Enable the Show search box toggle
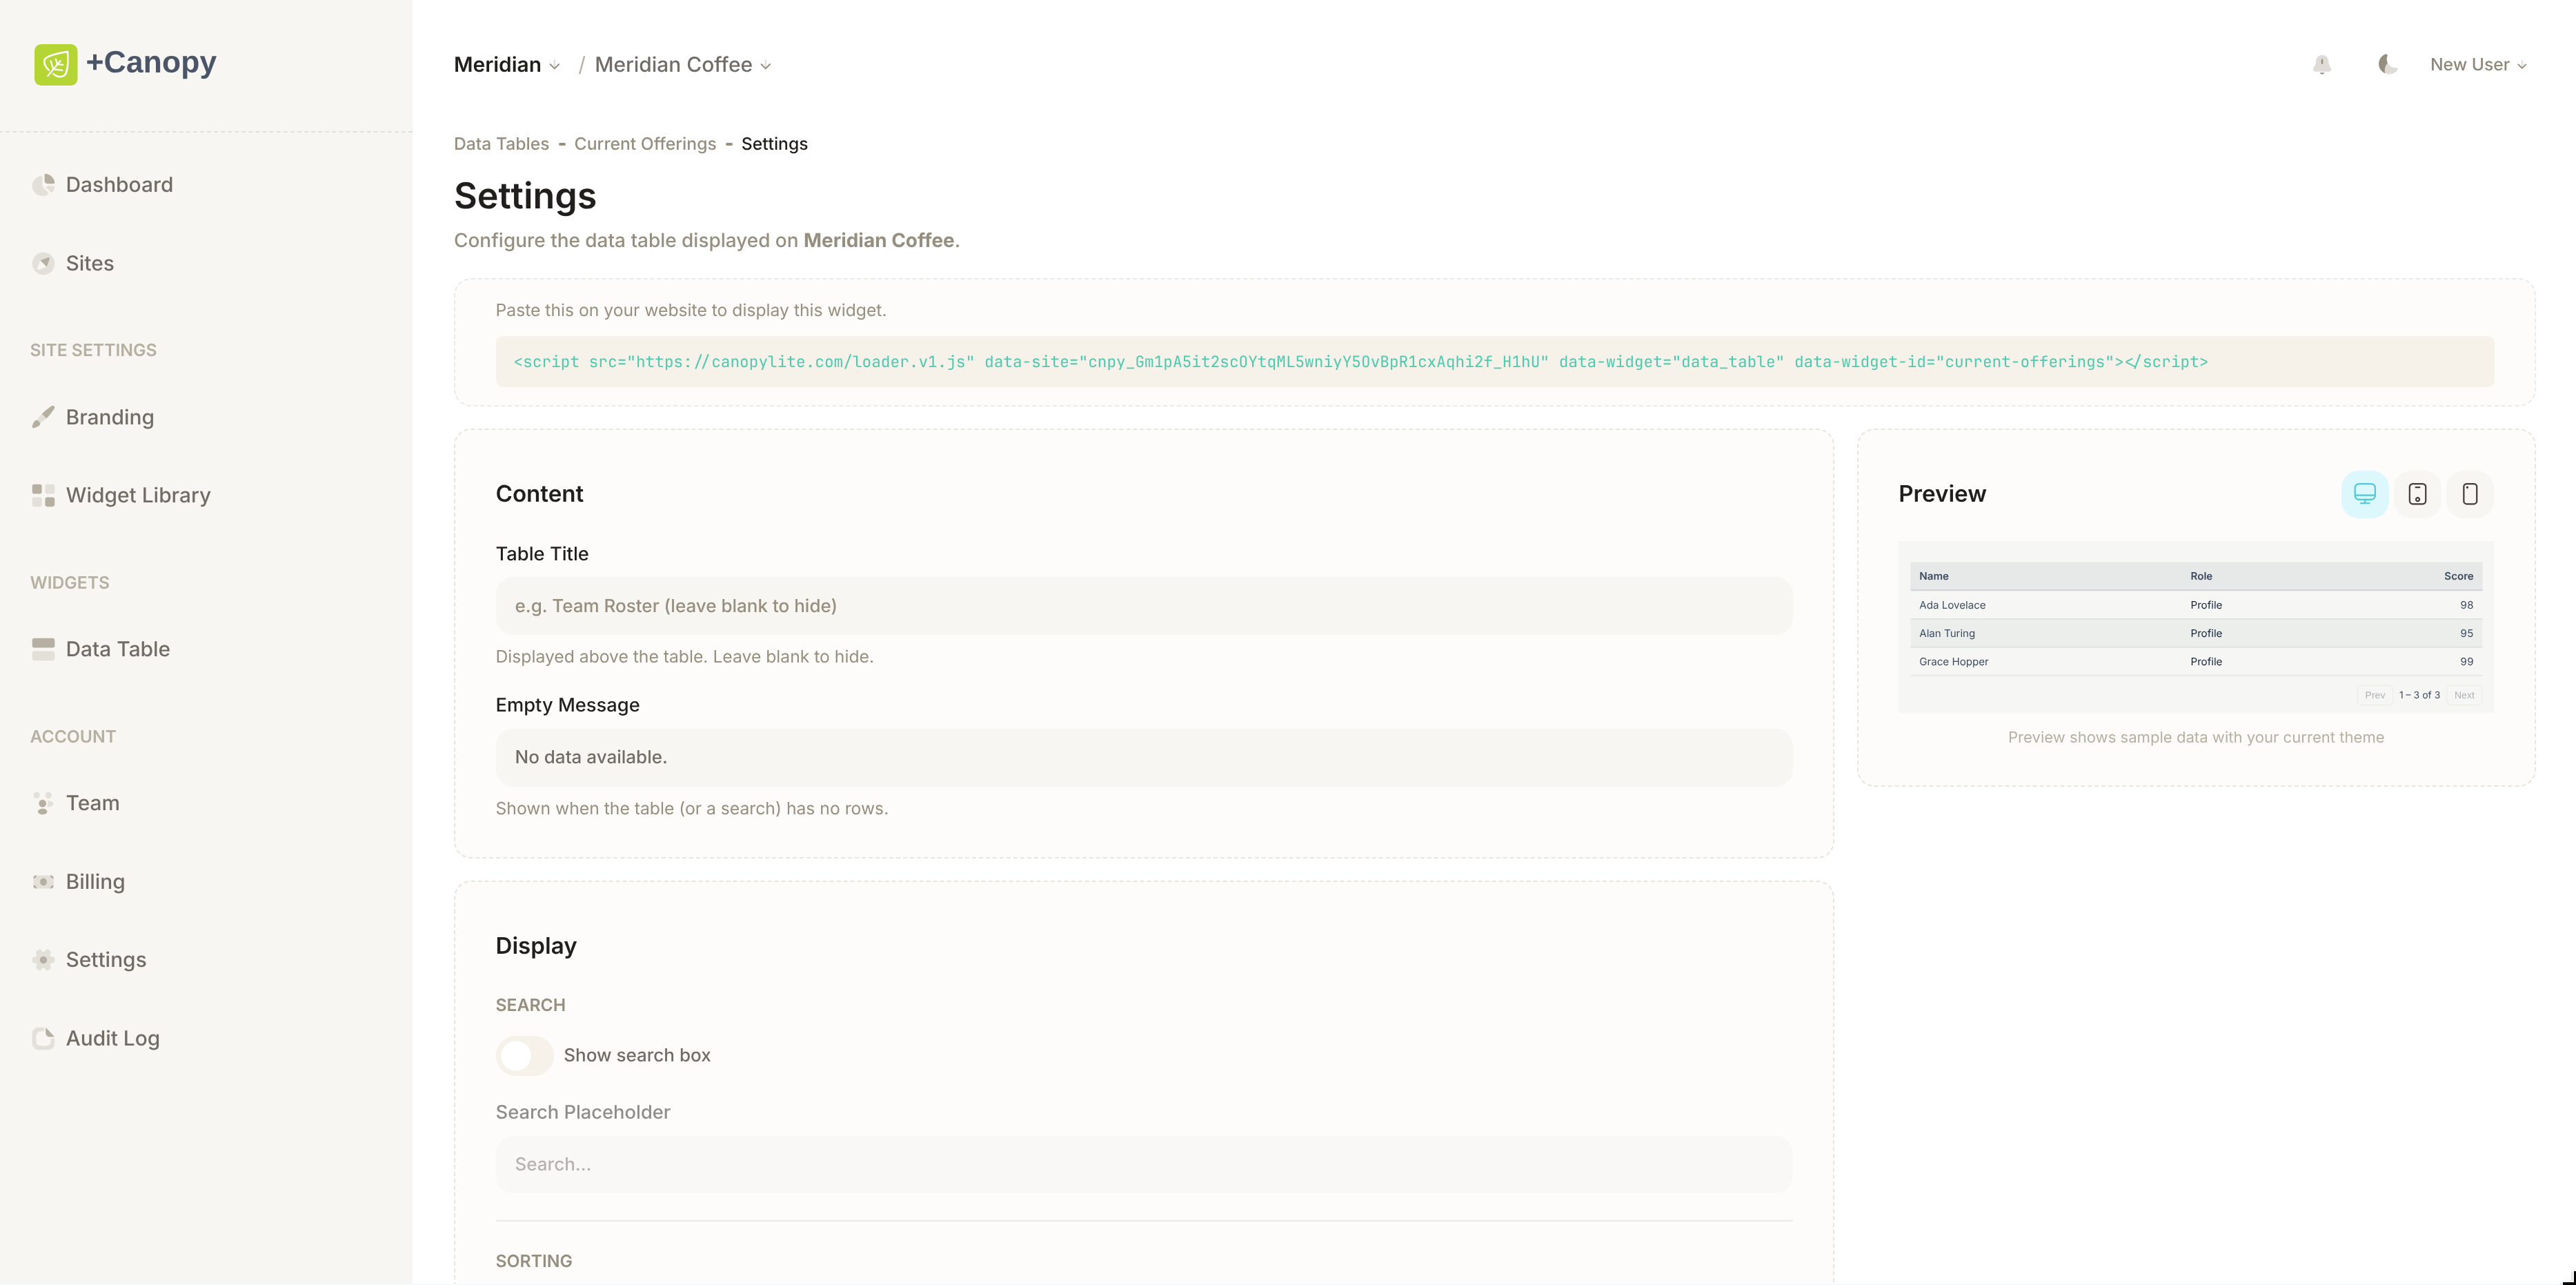Image resolution: width=2576 pixels, height=1285 pixels. pos(524,1055)
